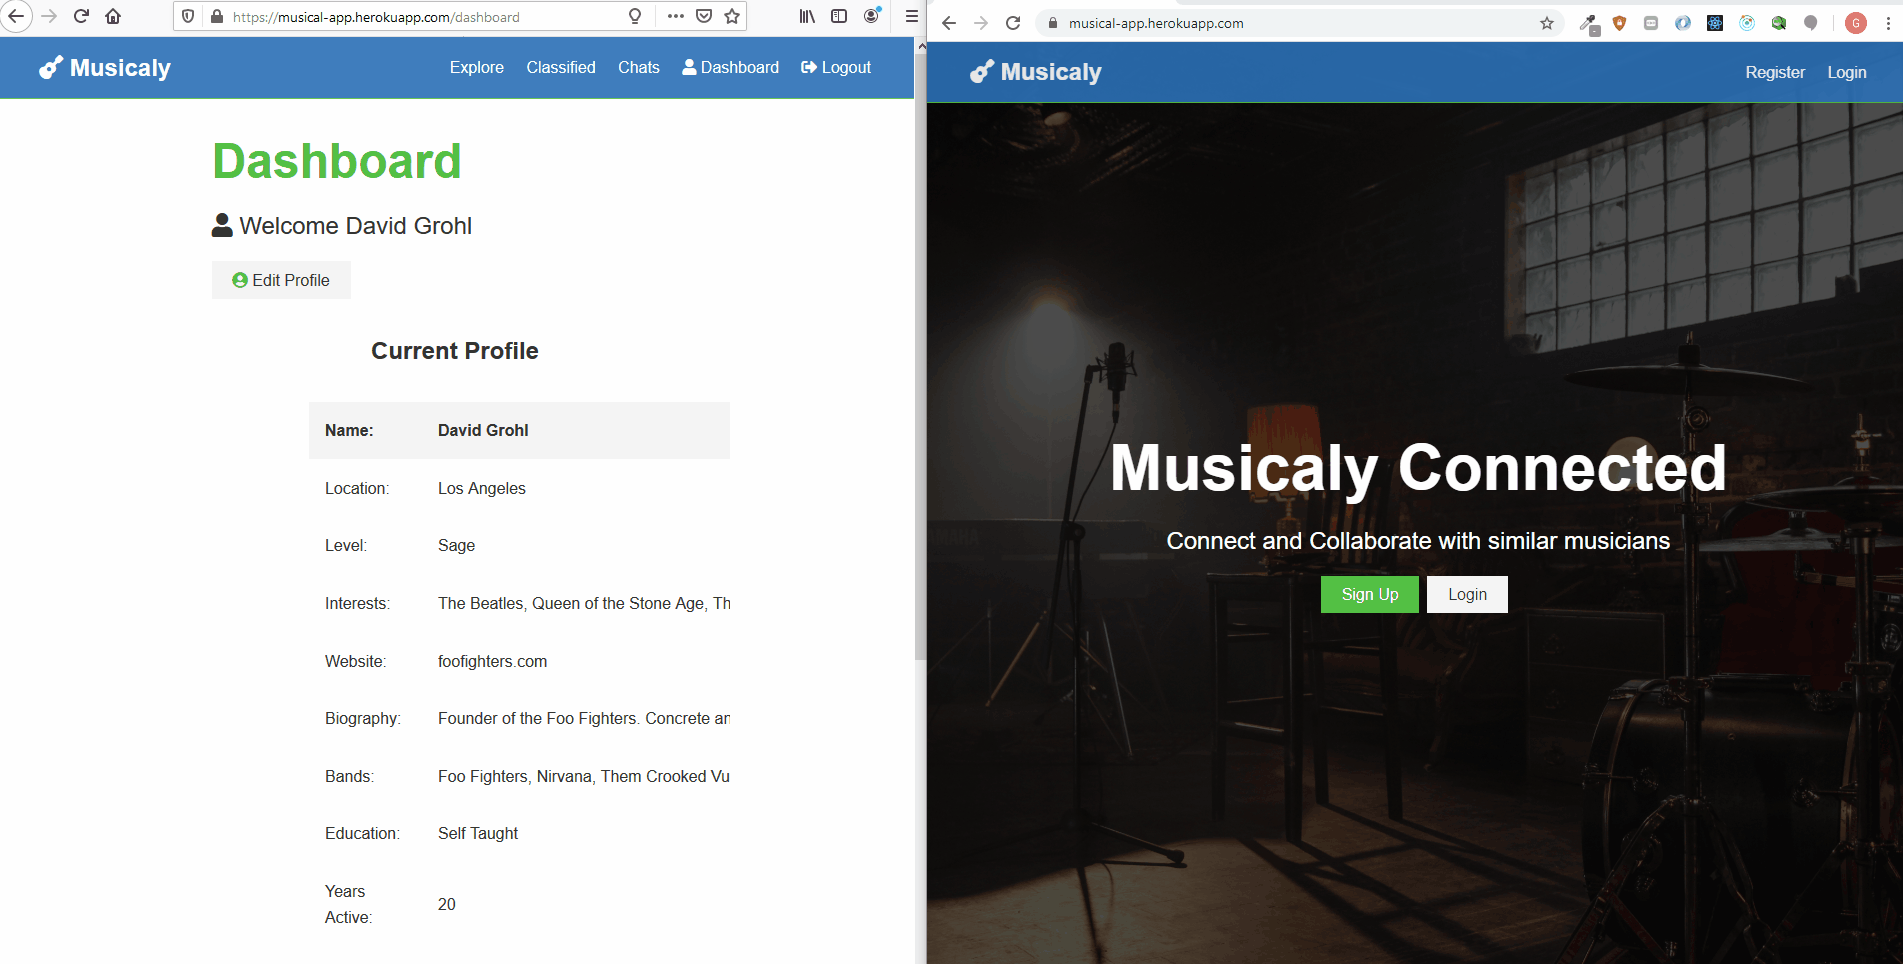Bookmark dashboard page with Firefox star
Image resolution: width=1903 pixels, height=964 pixels.
(732, 16)
